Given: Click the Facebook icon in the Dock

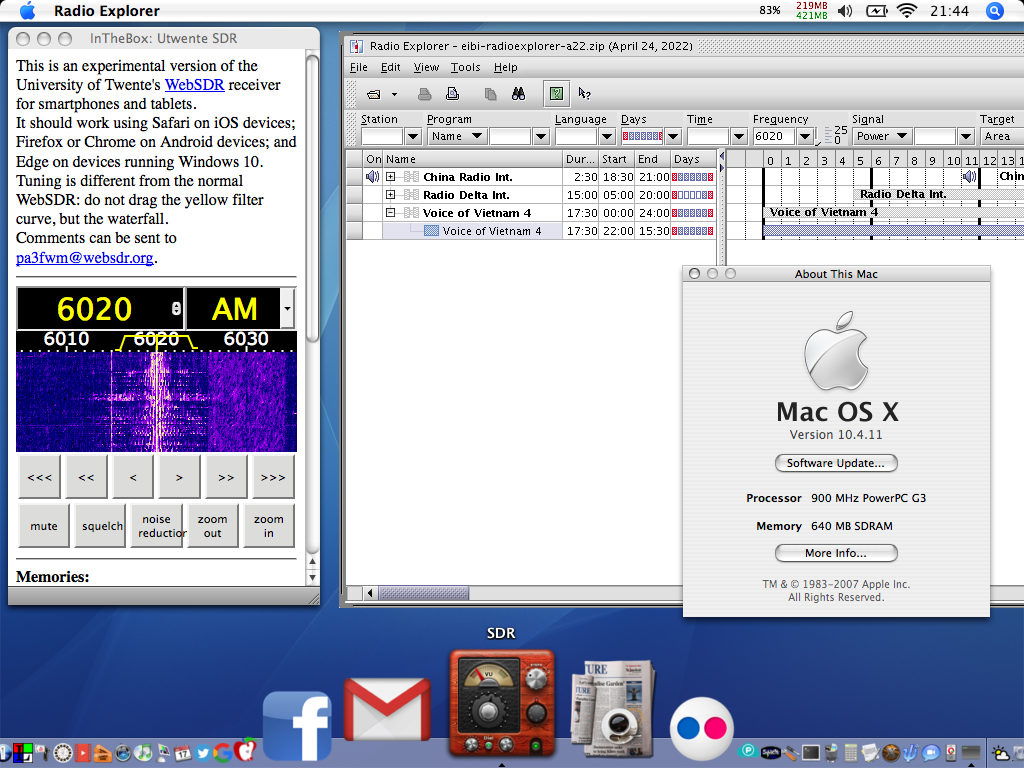Looking at the screenshot, I should pos(297,725).
